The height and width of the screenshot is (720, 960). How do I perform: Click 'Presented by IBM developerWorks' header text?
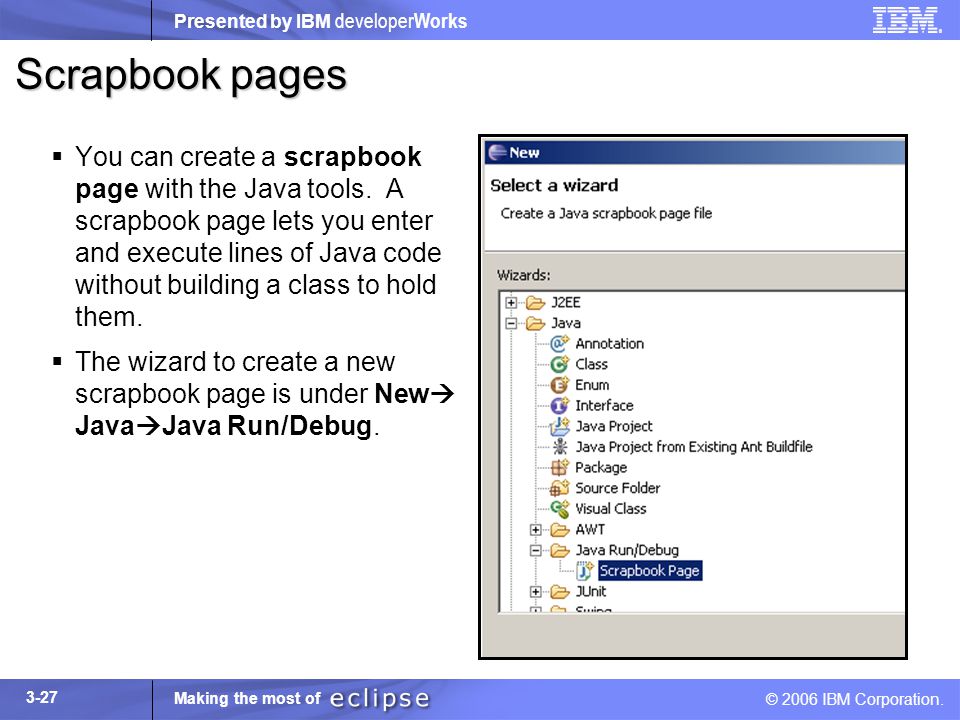tap(320, 21)
